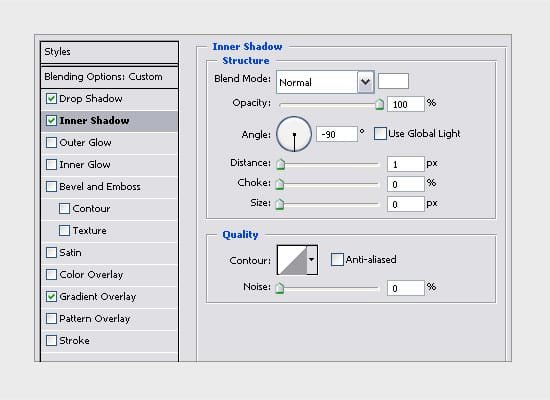Click the Size value field
The width and height of the screenshot is (550, 400).
pyautogui.click(x=406, y=204)
